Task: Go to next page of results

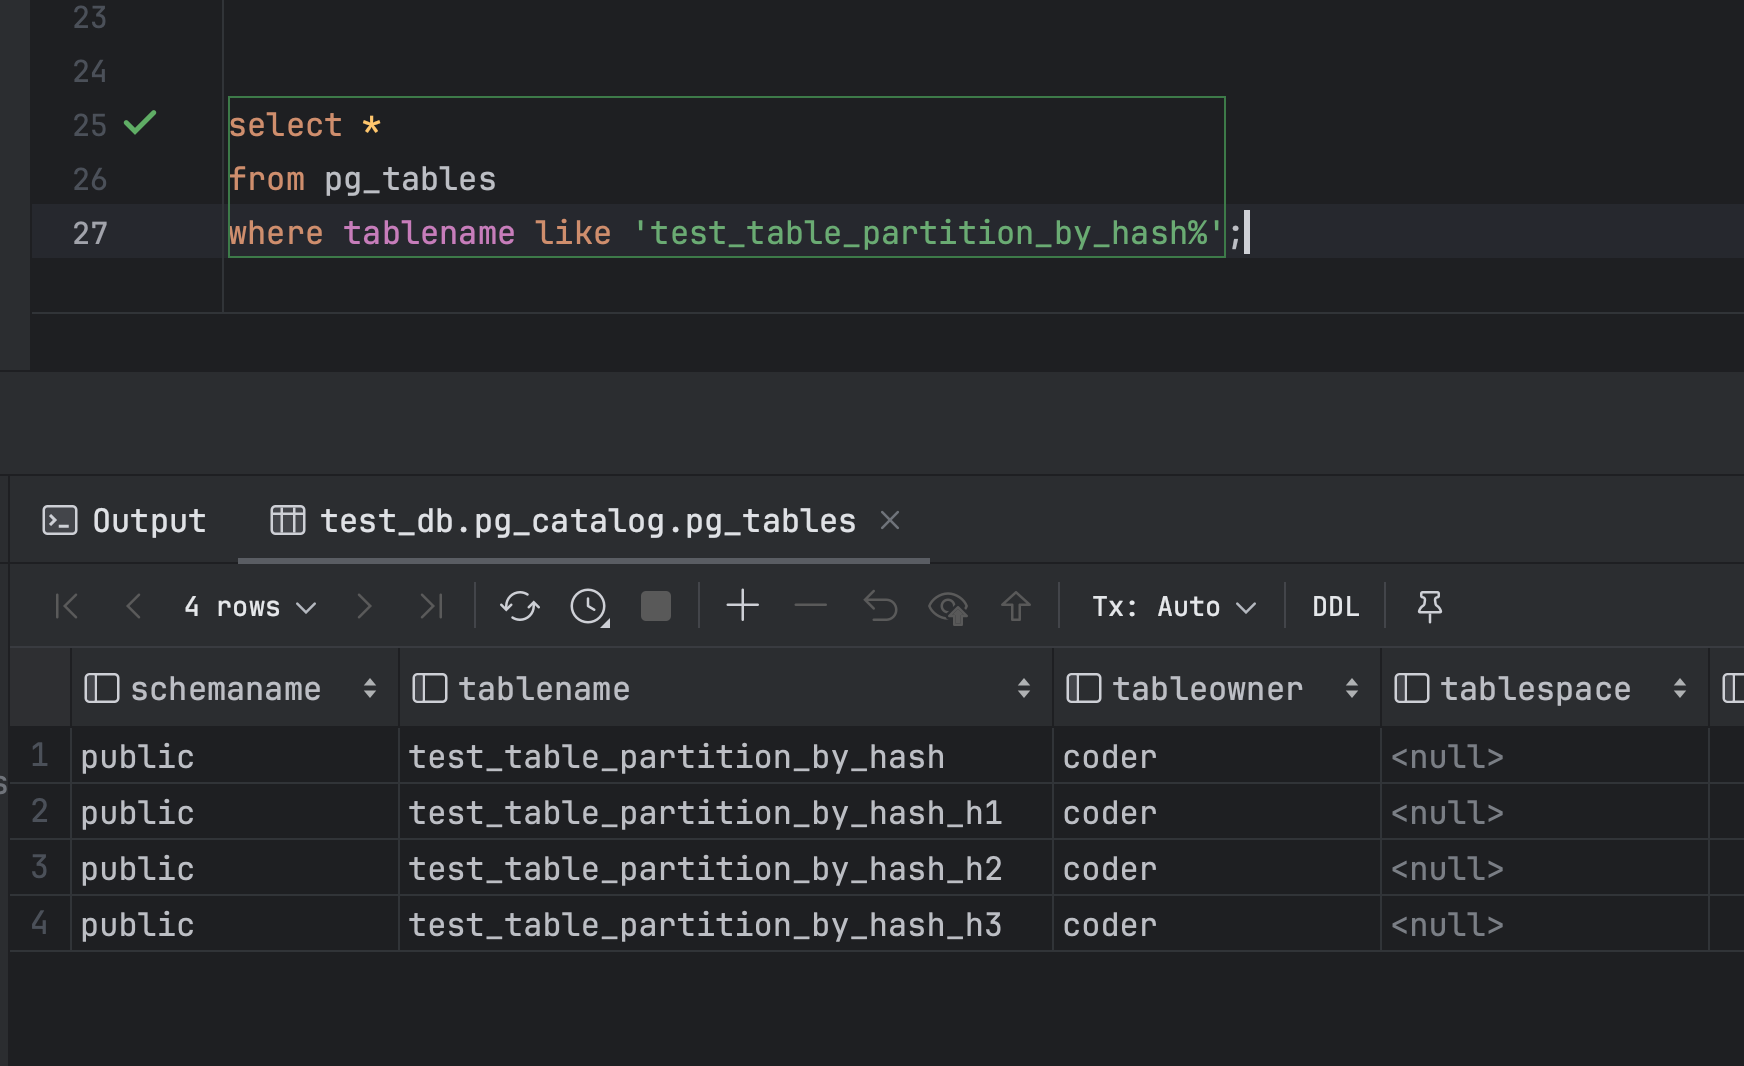Action: [x=364, y=606]
